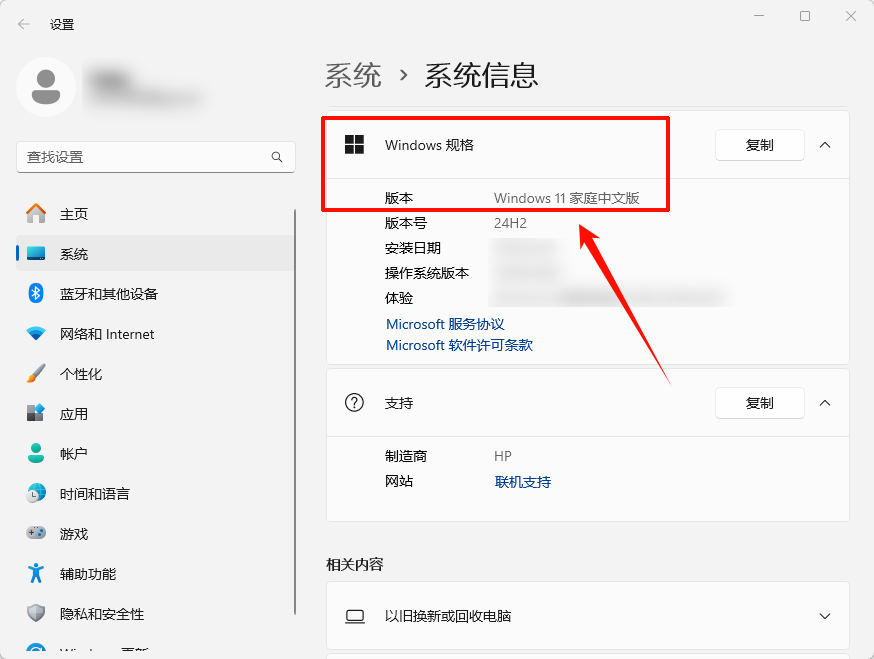The image size is (874, 659).
Task: Click the user profile avatar
Action: coord(46,87)
